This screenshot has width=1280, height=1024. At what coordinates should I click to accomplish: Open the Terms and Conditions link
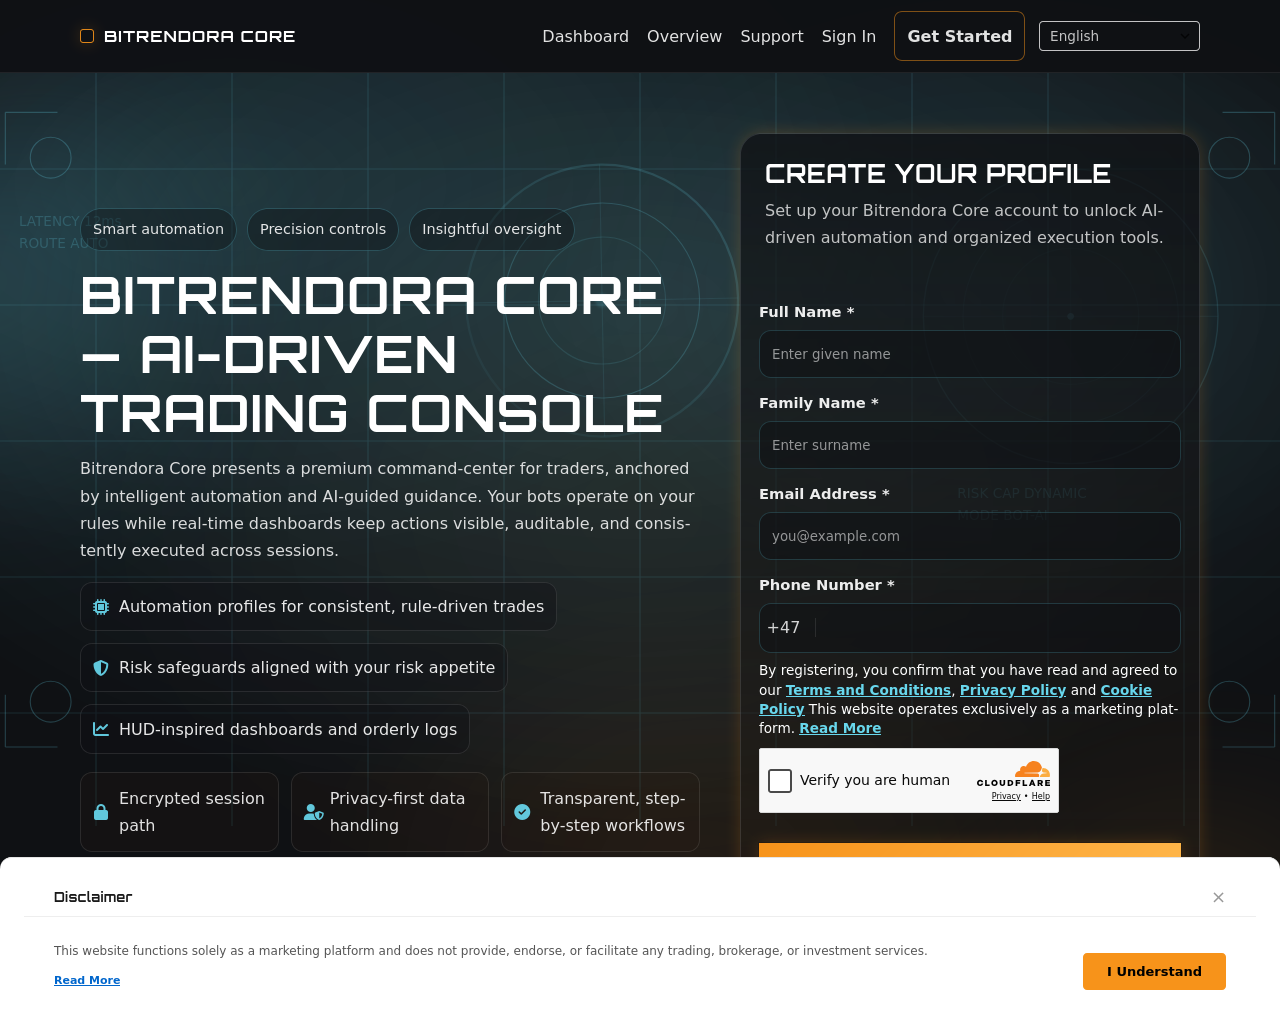868,690
